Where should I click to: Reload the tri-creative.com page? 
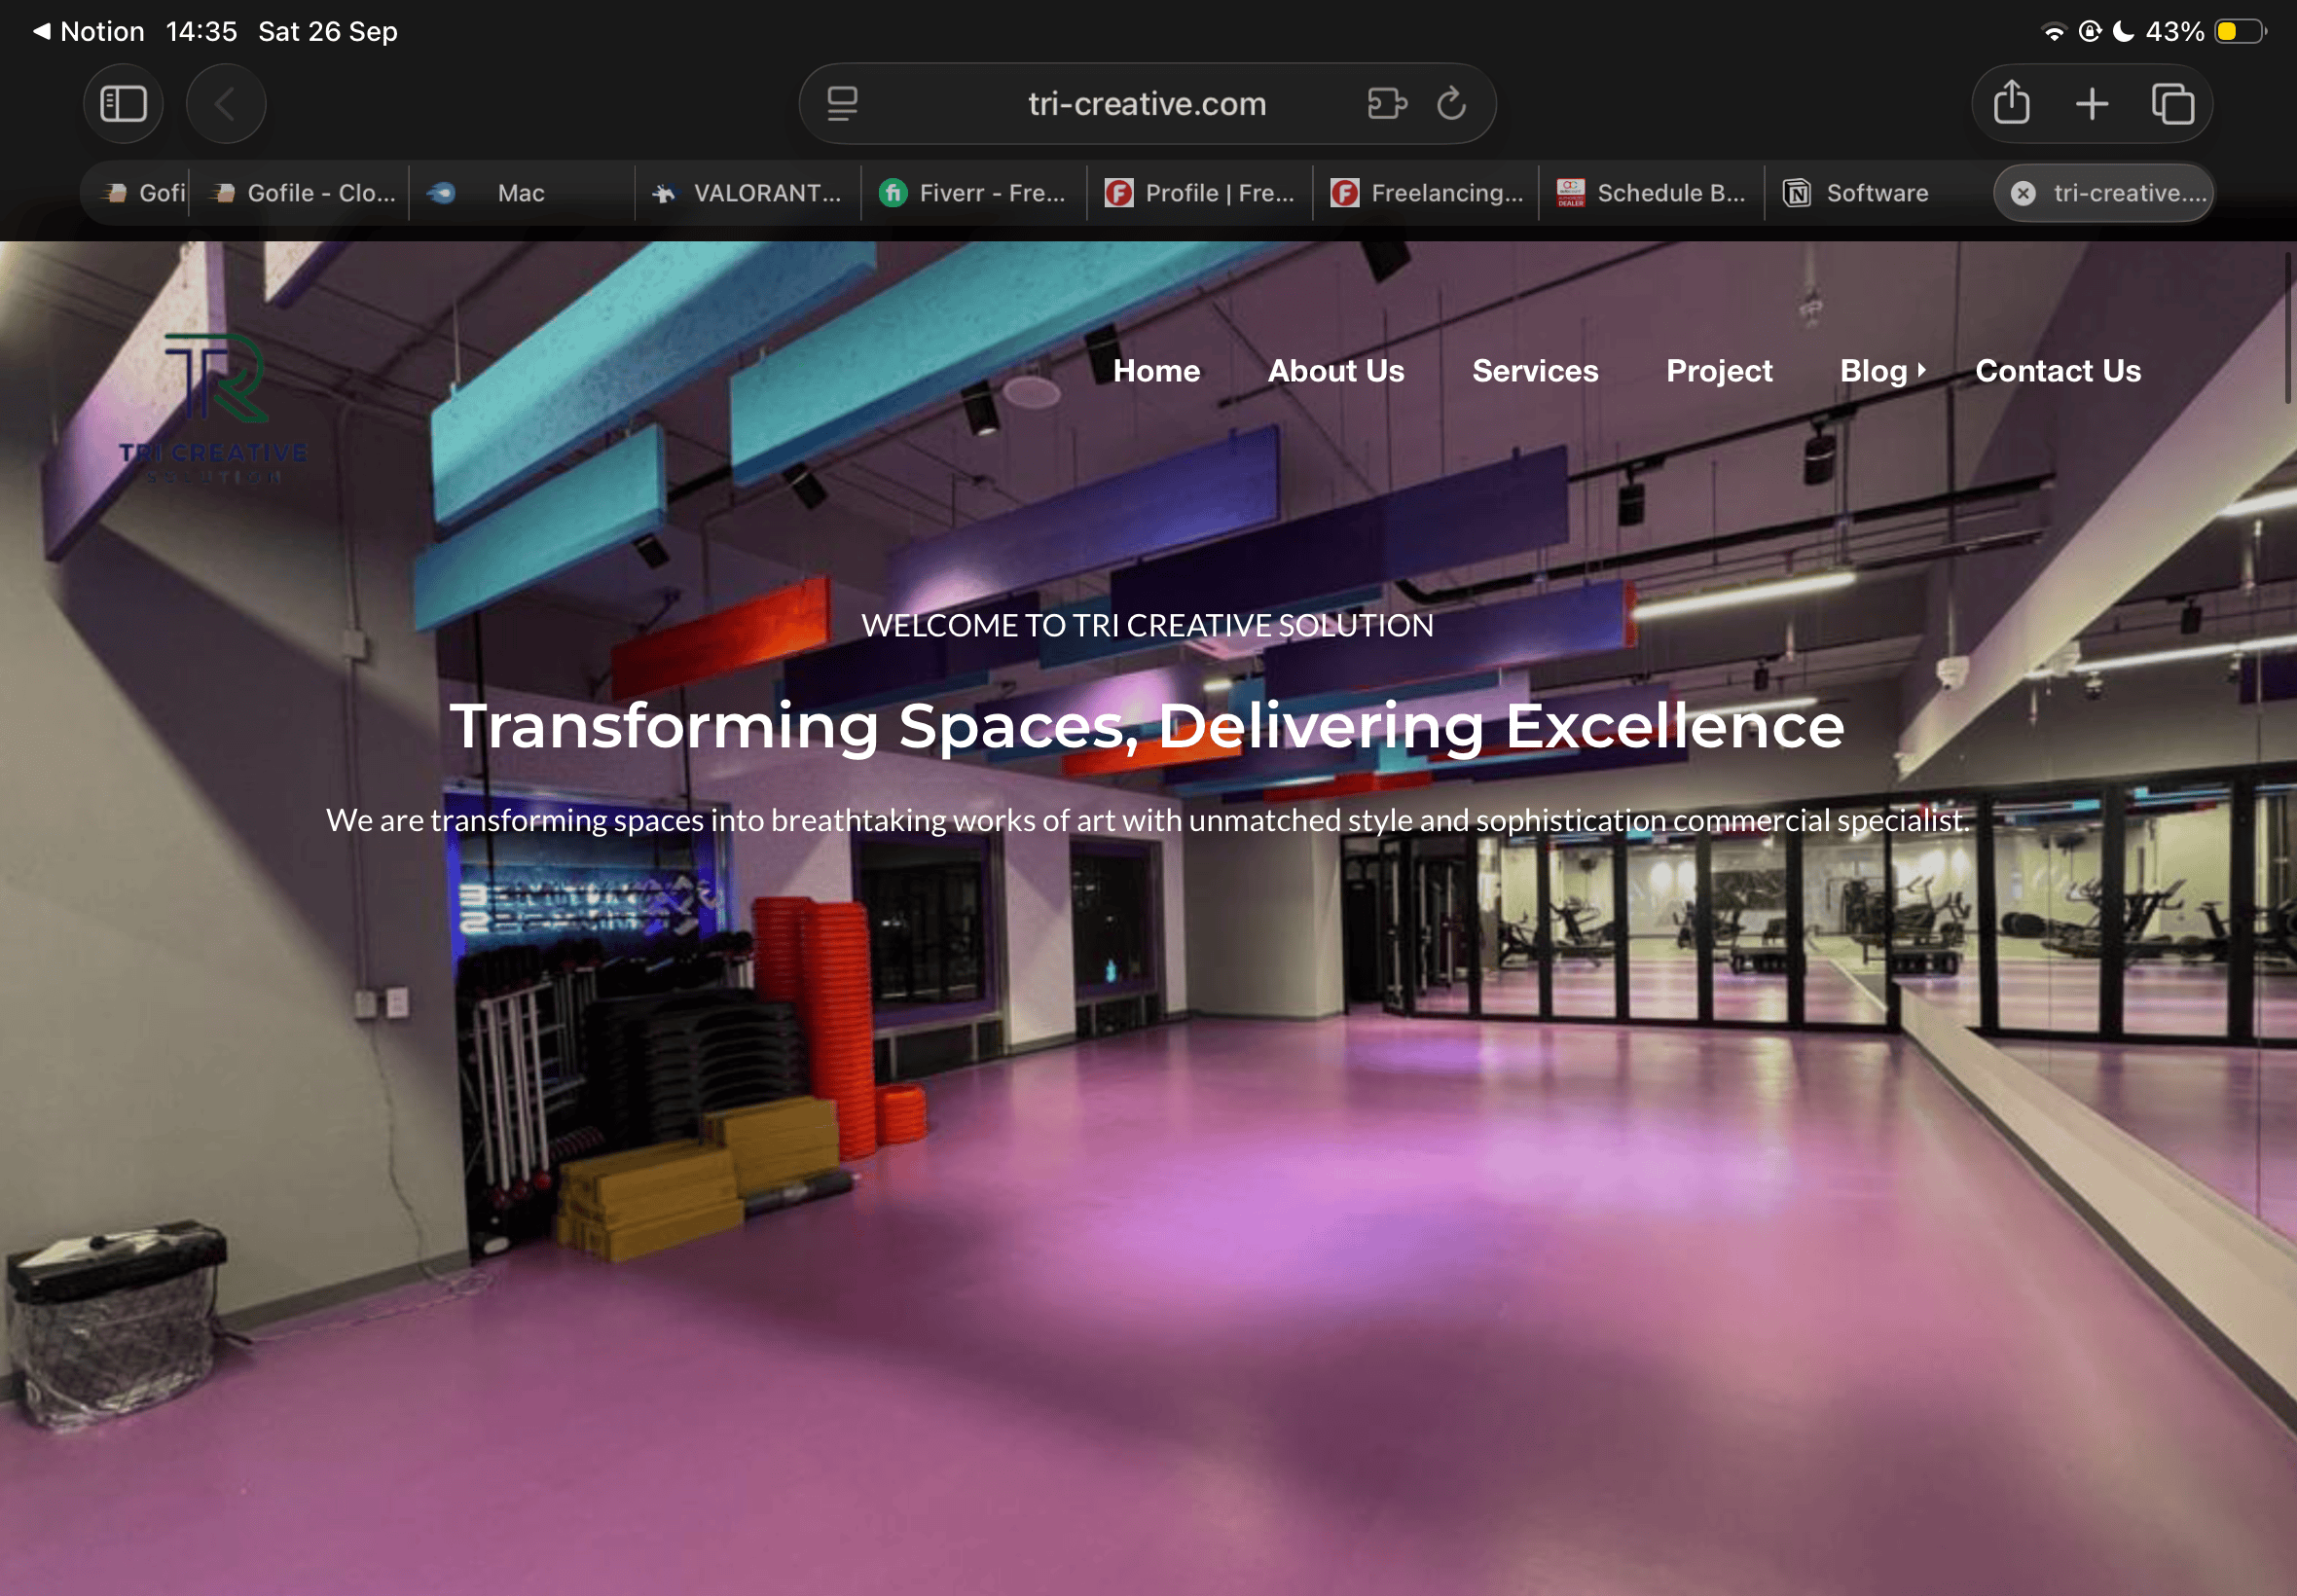1451,103
